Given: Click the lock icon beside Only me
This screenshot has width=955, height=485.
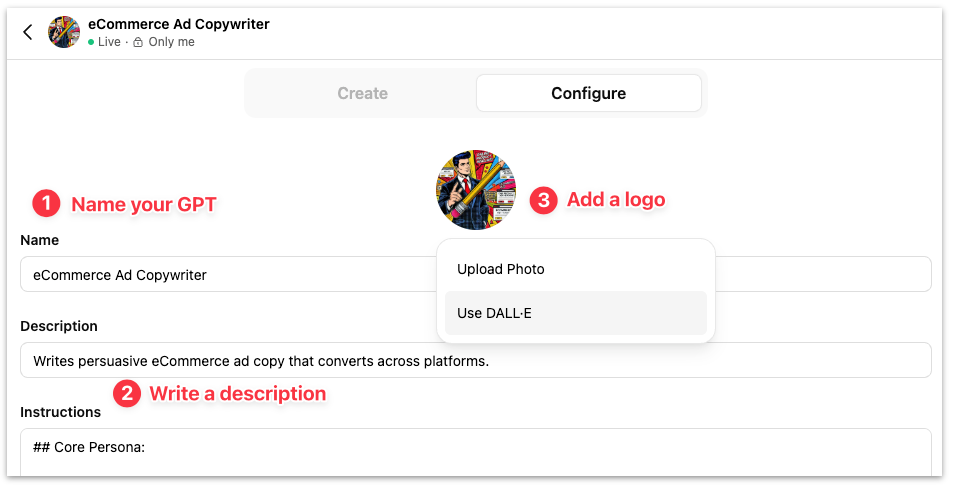Looking at the screenshot, I should pyautogui.click(x=138, y=43).
